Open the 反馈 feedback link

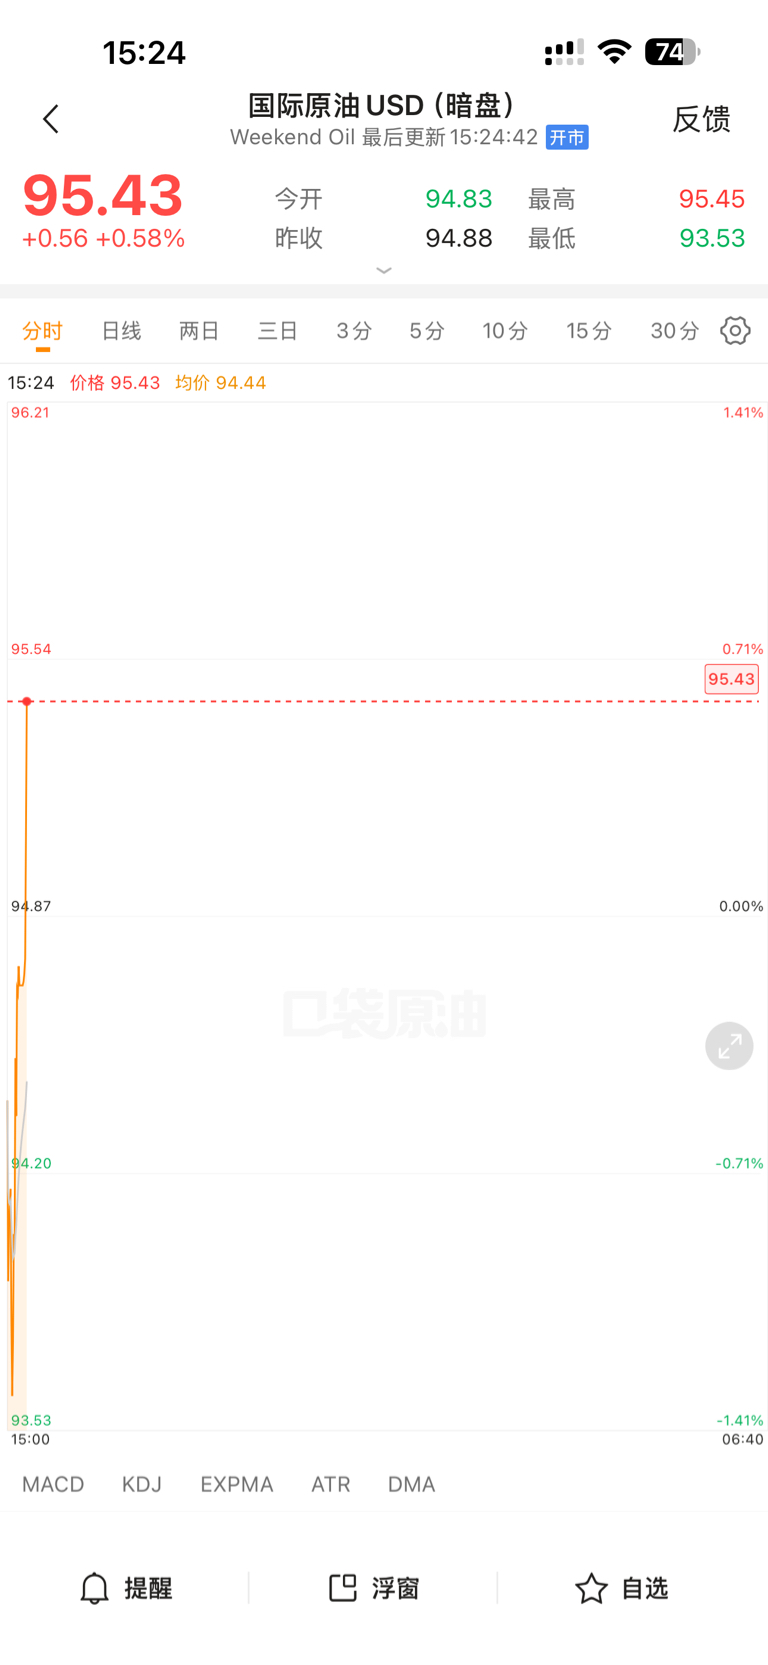click(x=701, y=119)
